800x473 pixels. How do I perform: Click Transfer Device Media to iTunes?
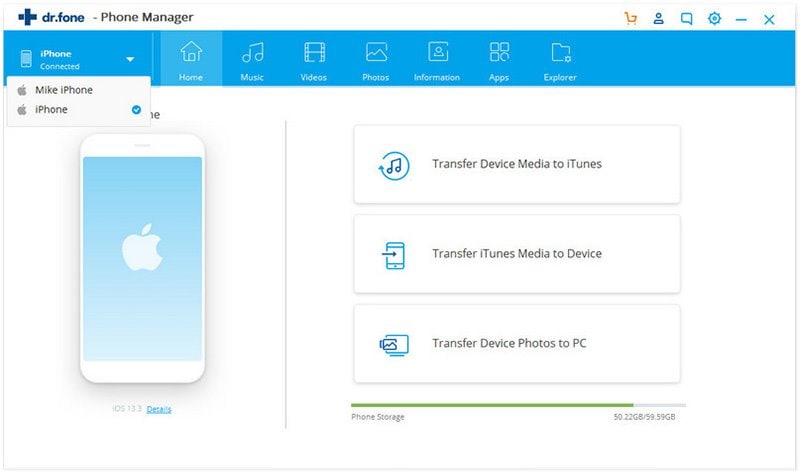(517, 164)
